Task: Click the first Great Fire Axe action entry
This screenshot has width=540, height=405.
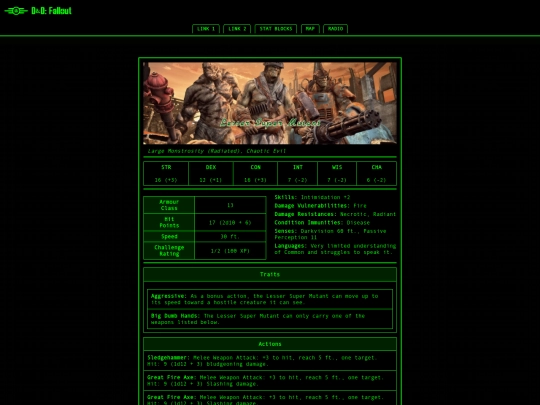Action: 270,381
